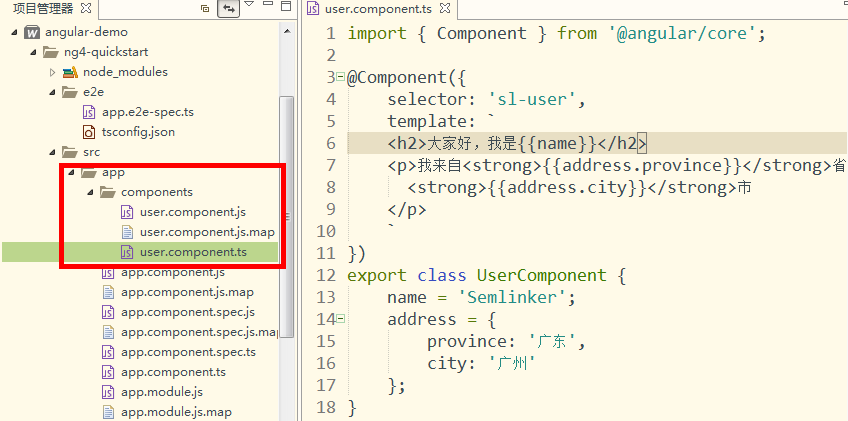This screenshot has width=848, height=421.
Task: Collapse the components folder
Action: 90,193
